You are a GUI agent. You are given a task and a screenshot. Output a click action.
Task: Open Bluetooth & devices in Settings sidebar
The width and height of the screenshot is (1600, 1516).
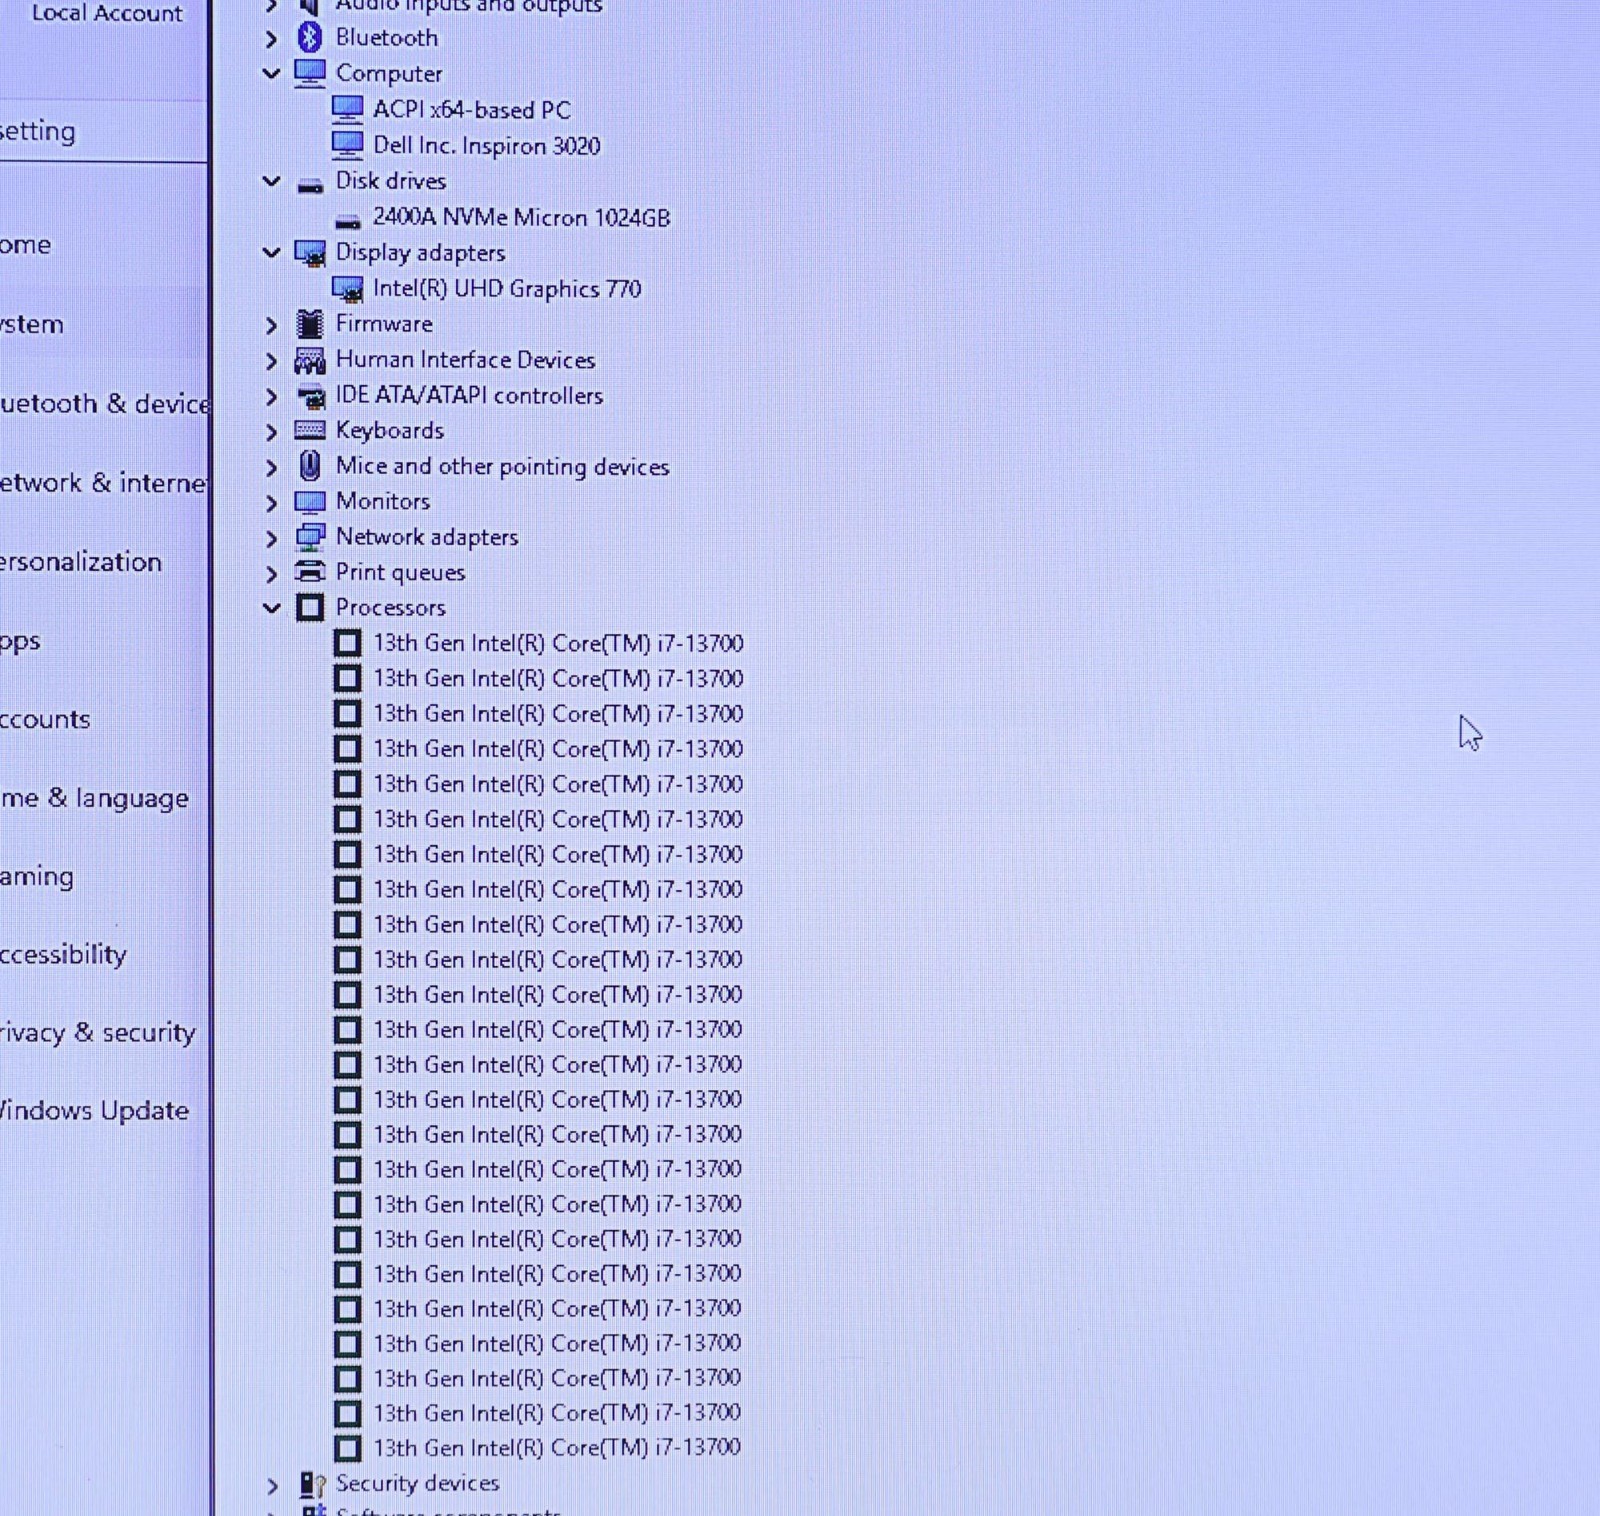coord(104,404)
